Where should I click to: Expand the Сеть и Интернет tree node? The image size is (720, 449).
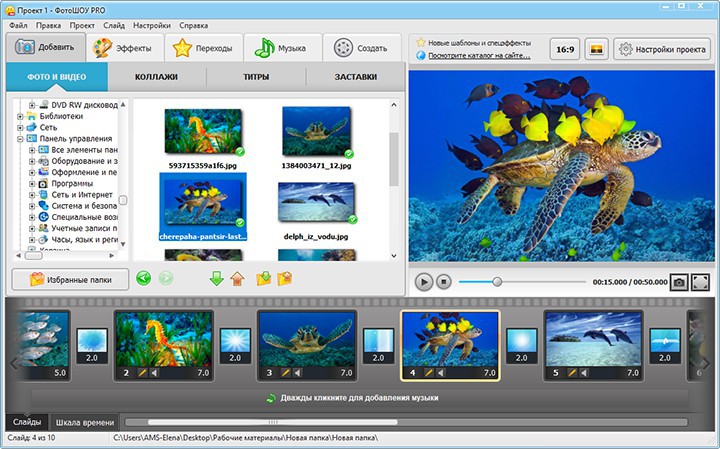(32, 195)
